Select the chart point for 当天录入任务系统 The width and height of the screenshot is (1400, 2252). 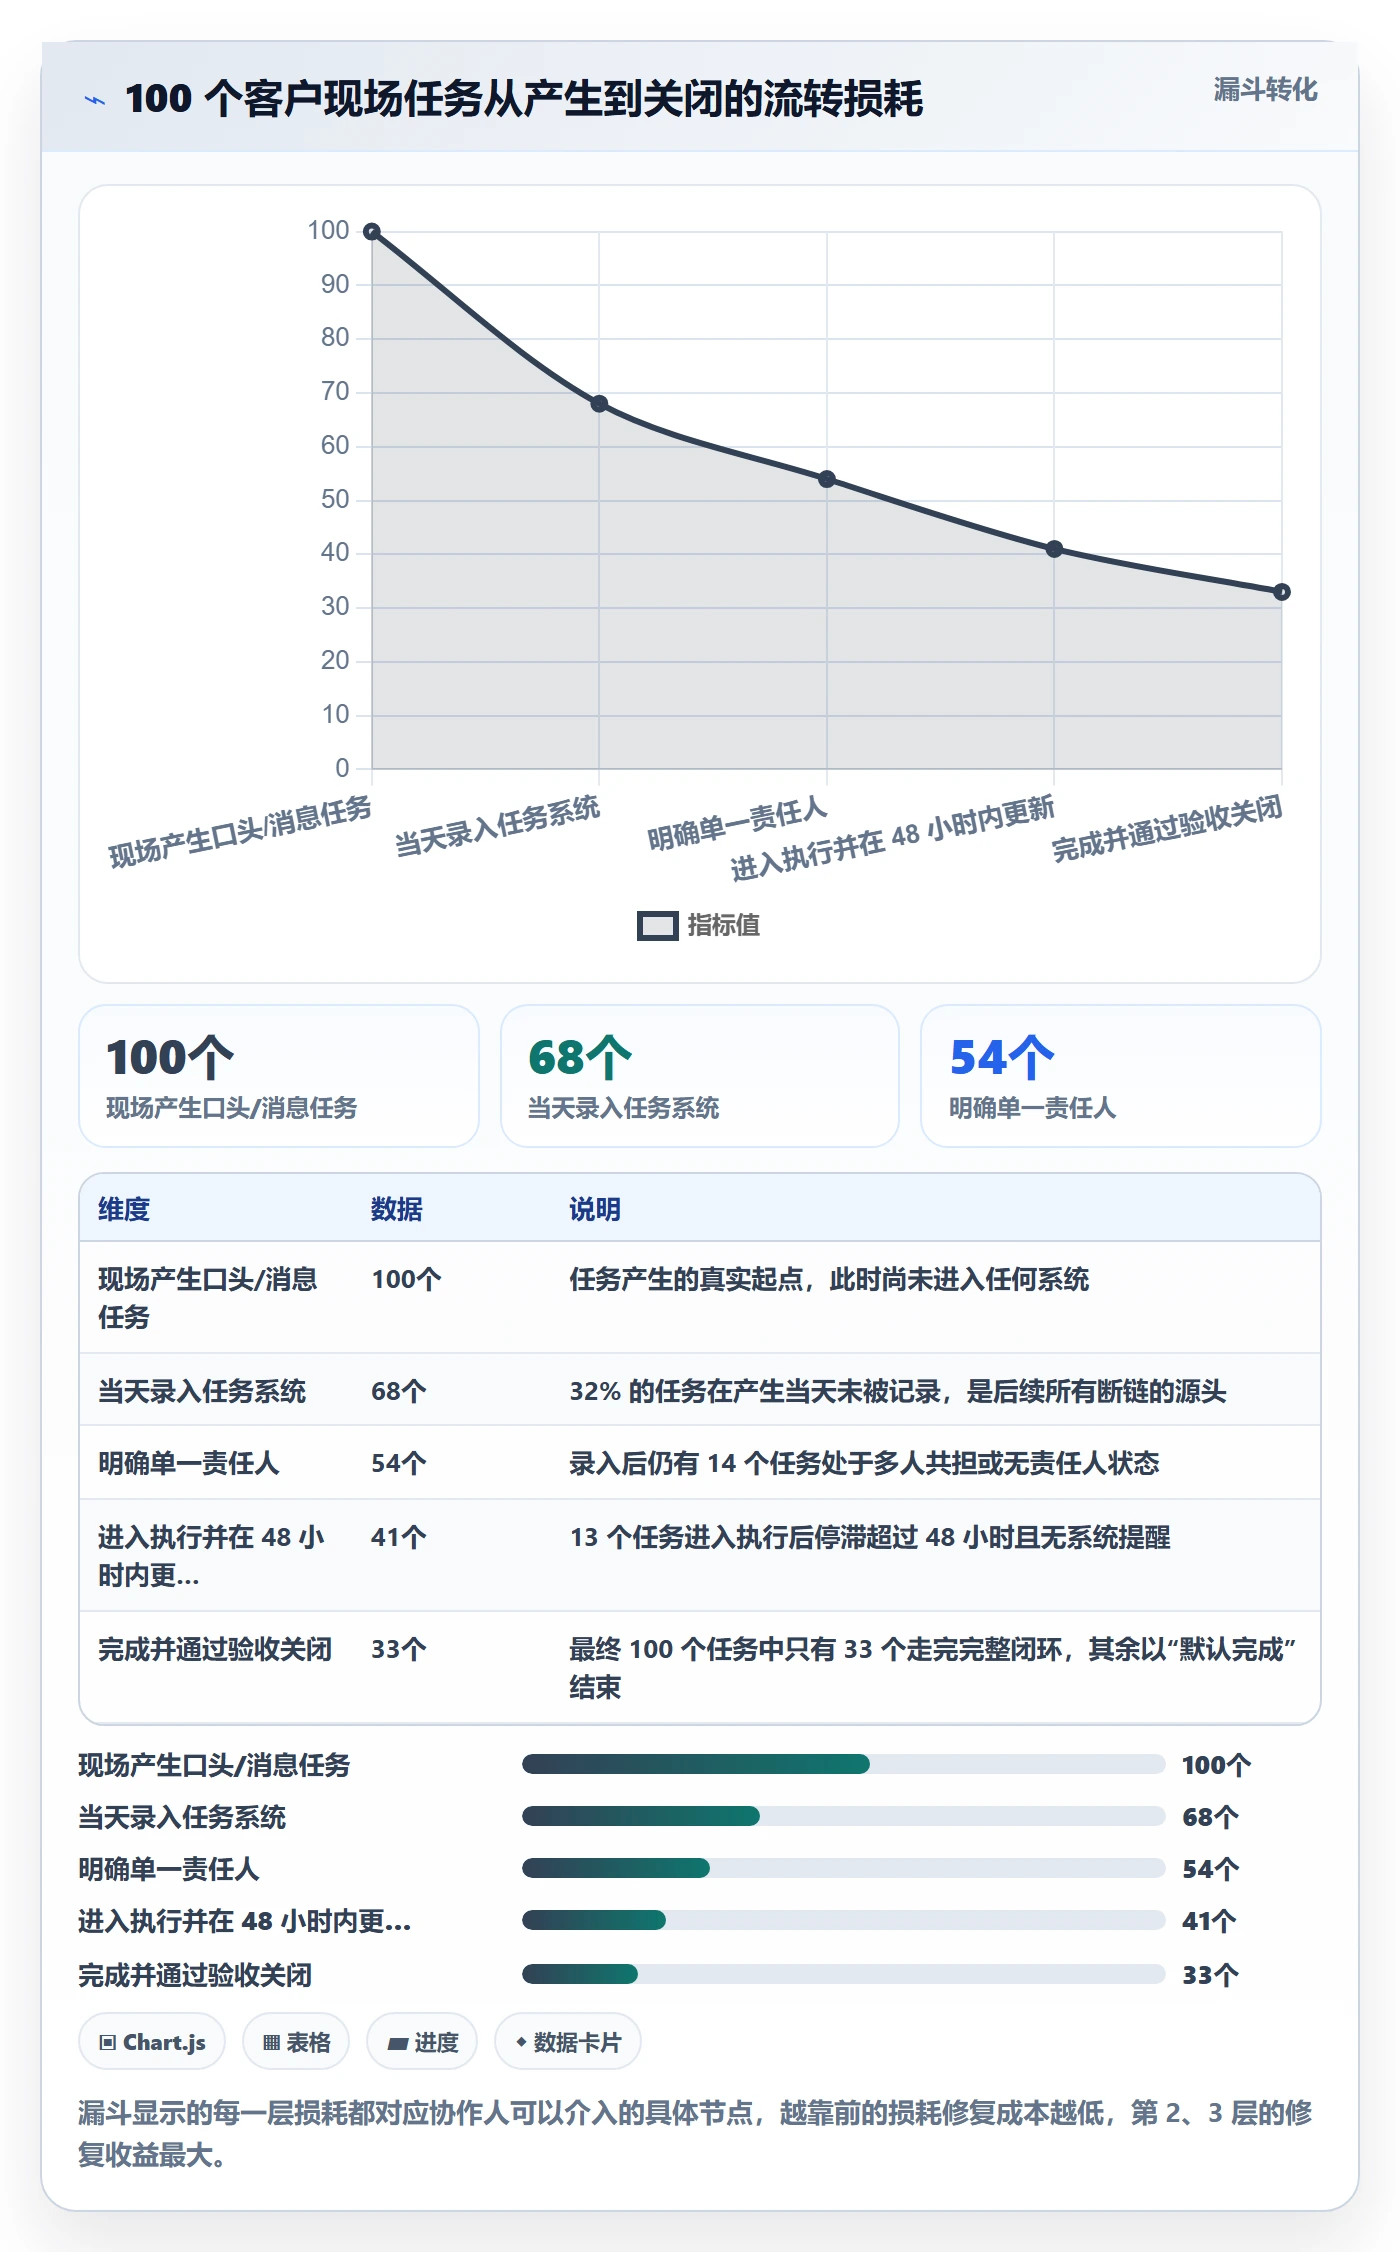599,404
